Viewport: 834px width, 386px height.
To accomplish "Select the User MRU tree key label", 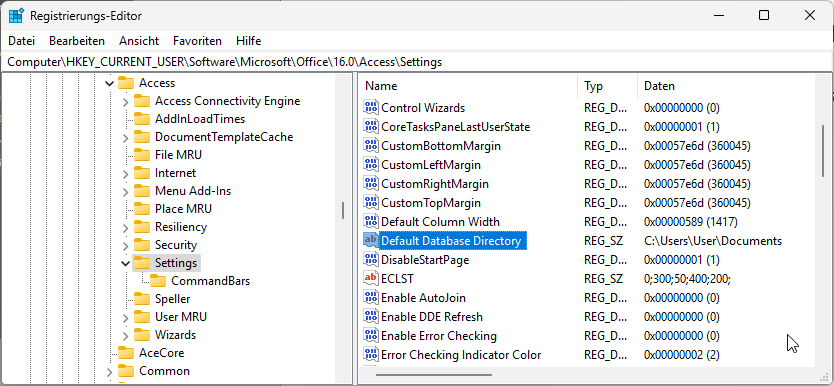I will (x=181, y=317).
